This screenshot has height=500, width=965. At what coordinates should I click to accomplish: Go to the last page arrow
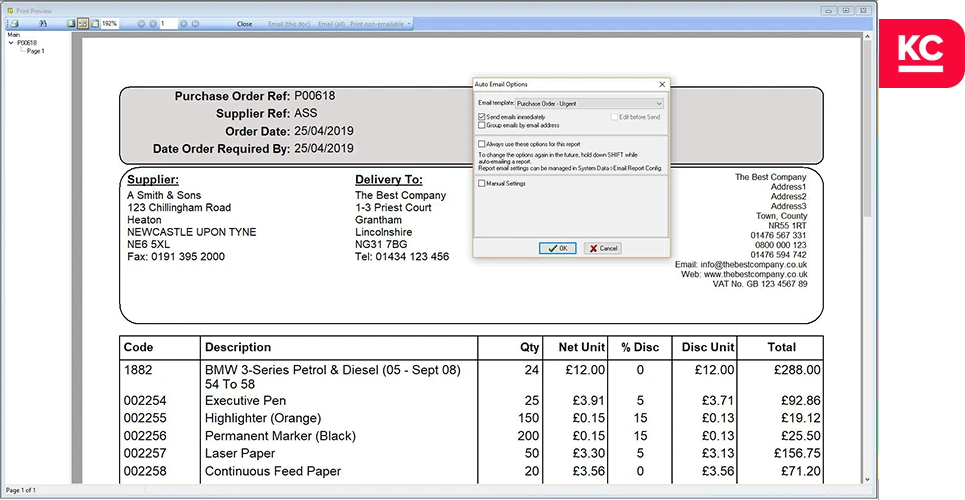pos(195,23)
